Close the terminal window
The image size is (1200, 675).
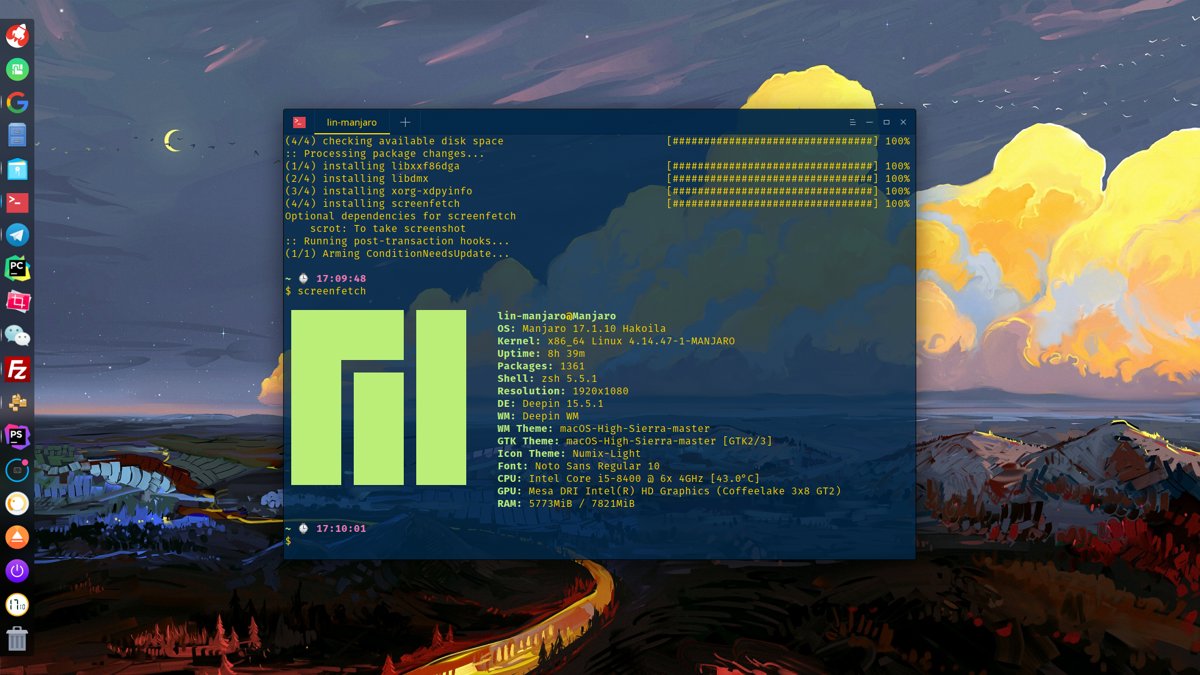point(903,122)
